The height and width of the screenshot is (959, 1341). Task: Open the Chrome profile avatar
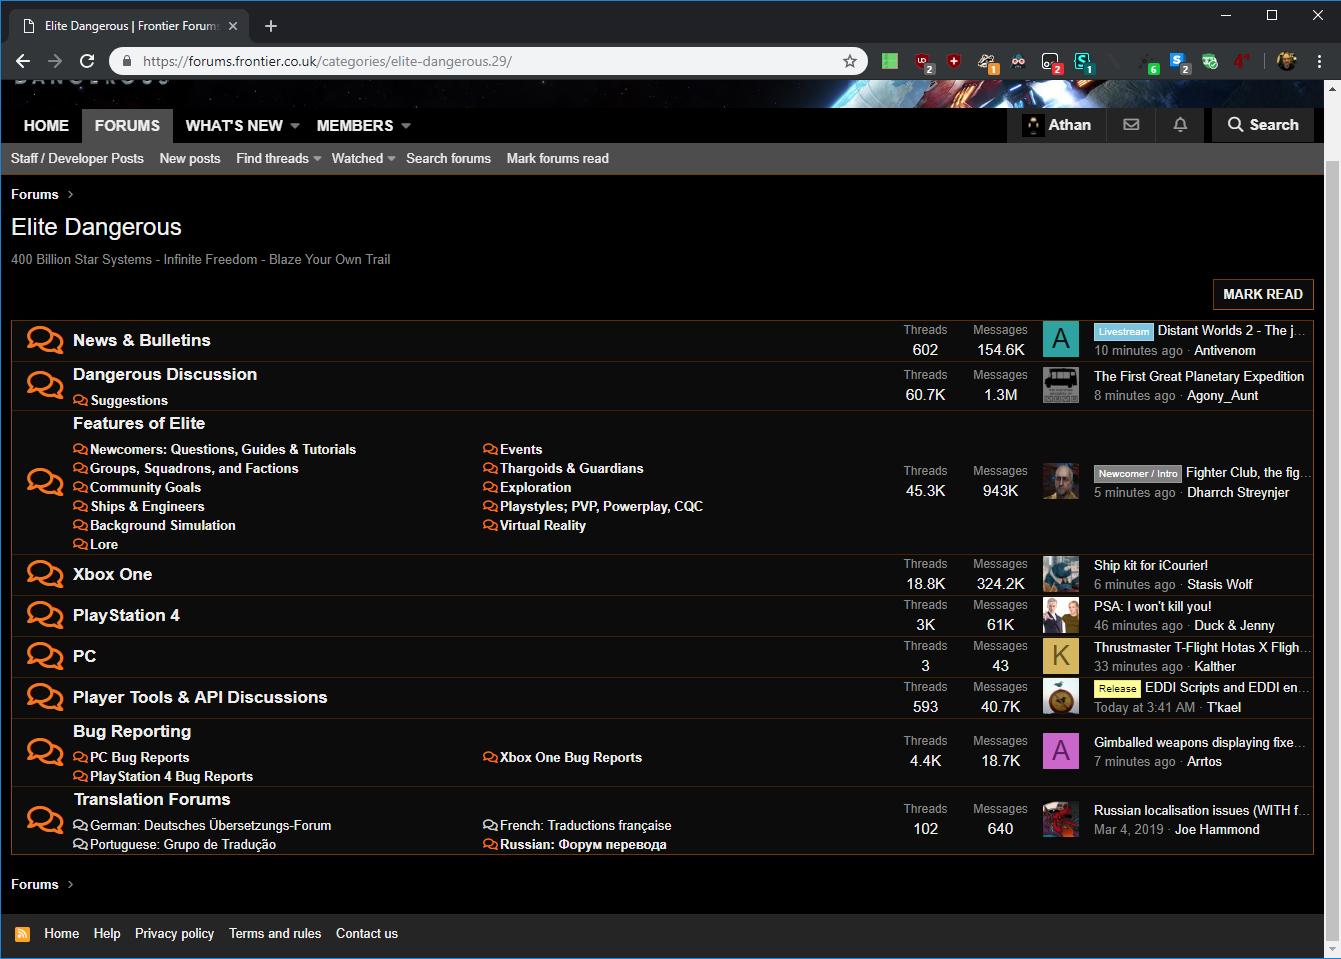[1287, 61]
